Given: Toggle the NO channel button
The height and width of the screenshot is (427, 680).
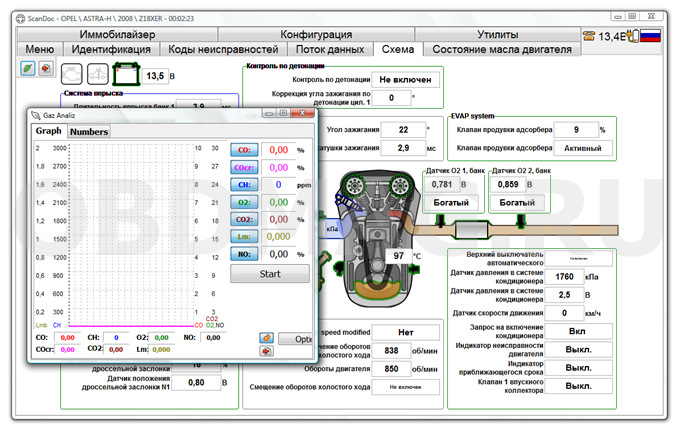Looking at the screenshot, I should 243,254.
